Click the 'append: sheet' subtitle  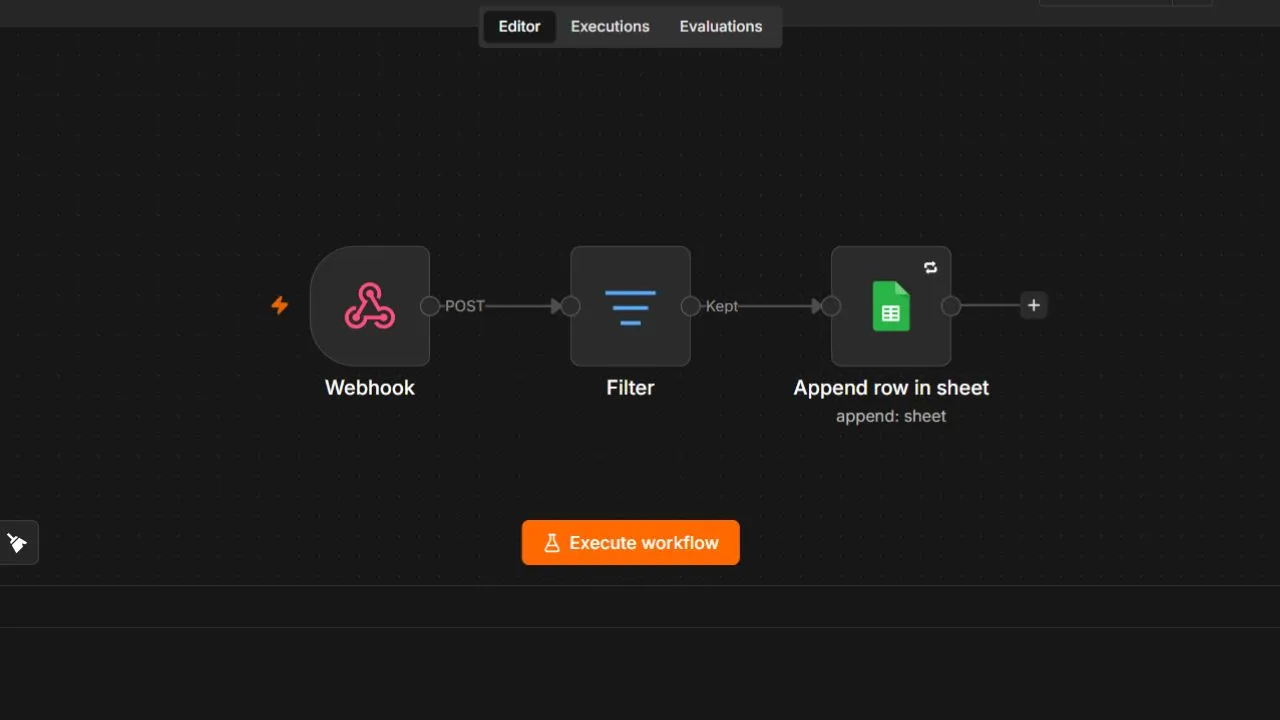pos(891,416)
